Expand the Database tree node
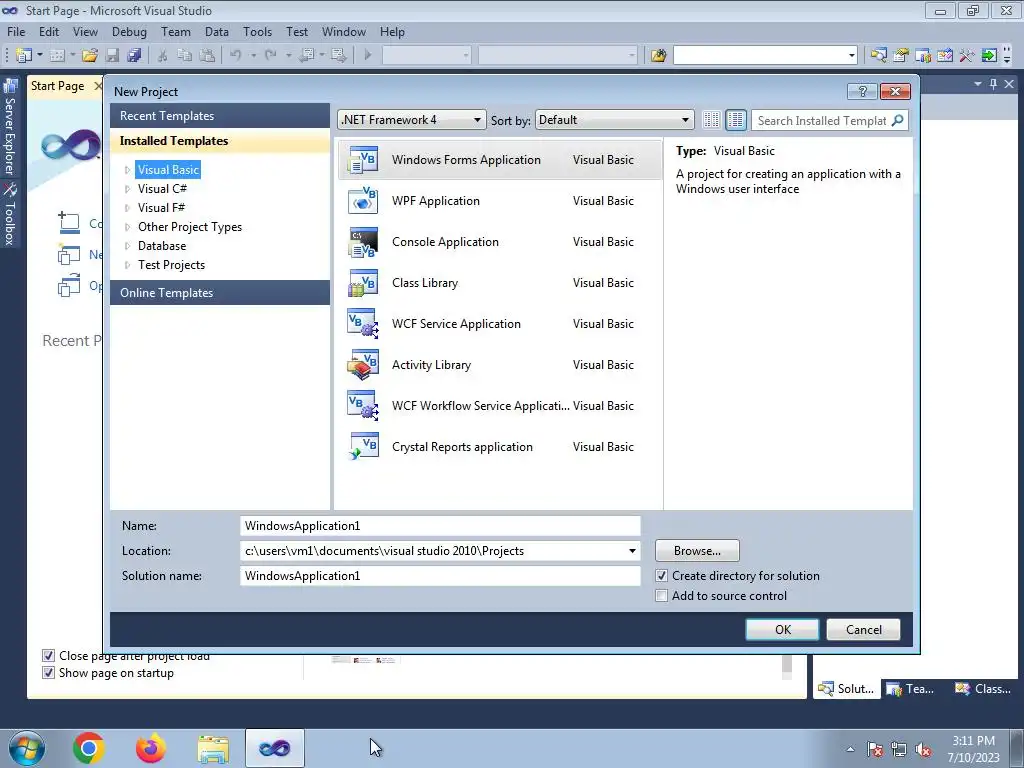Screen dimensions: 1024x768 (127, 246)
